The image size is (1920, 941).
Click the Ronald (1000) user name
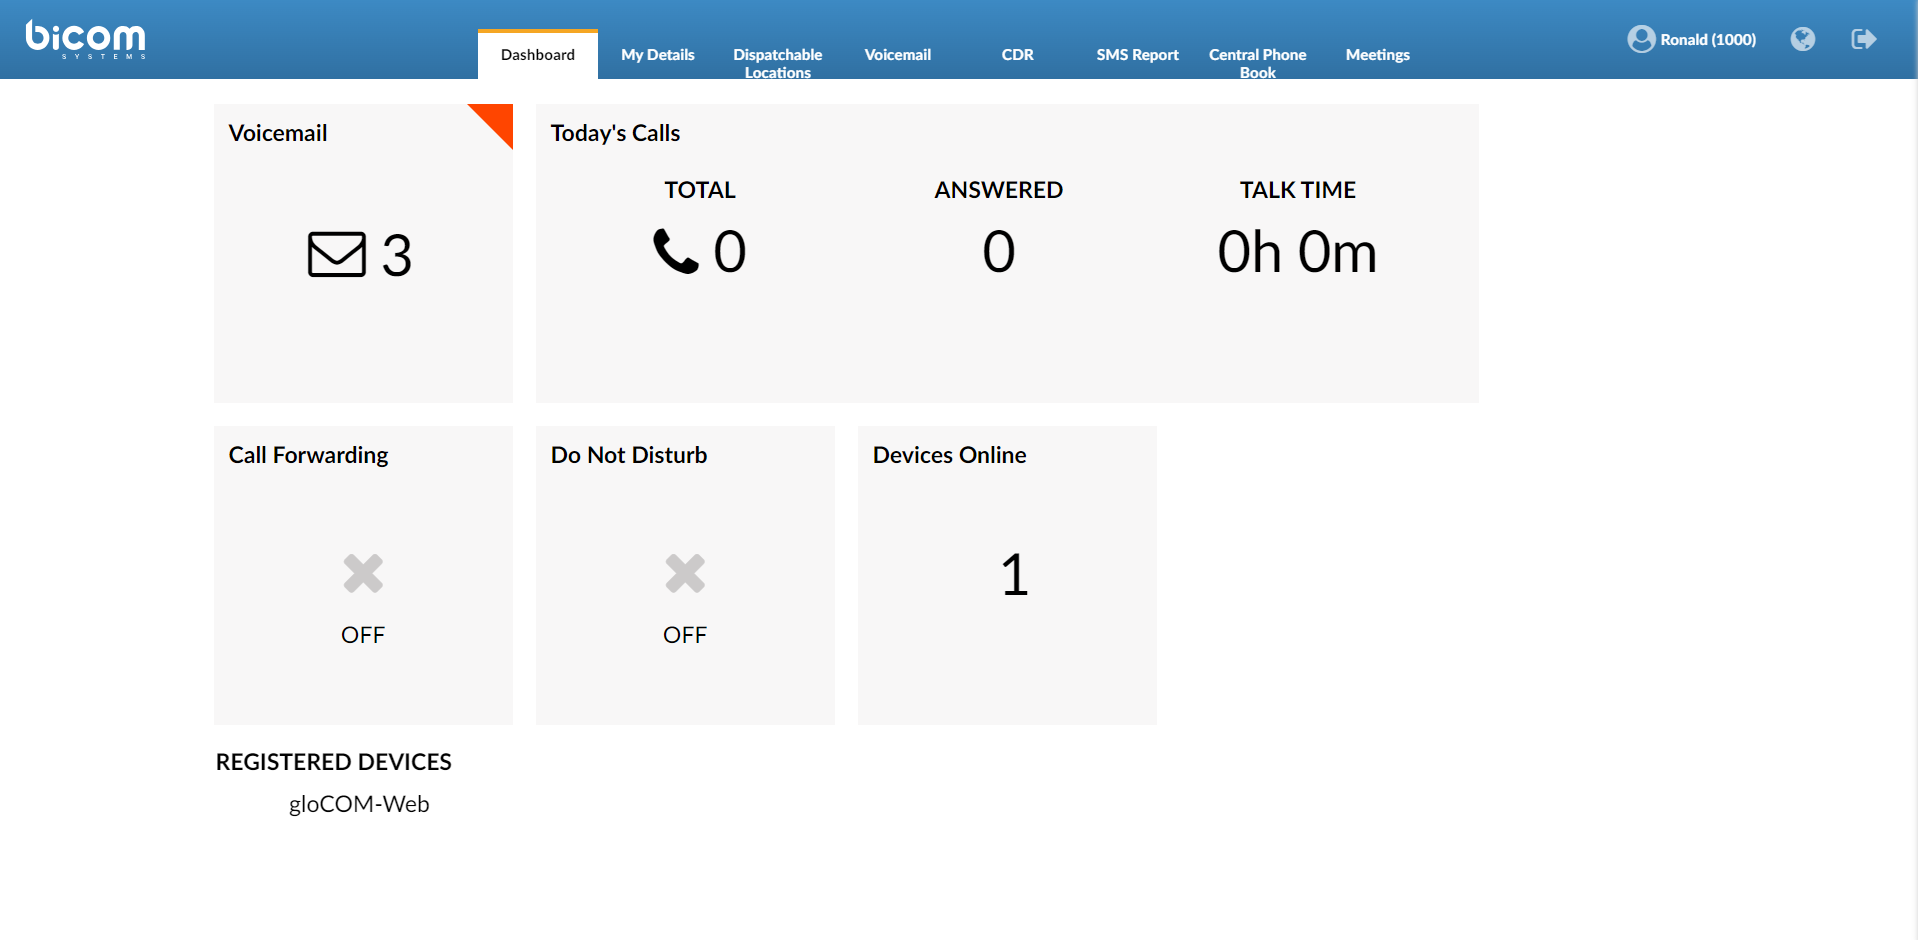coord(1708,40)
